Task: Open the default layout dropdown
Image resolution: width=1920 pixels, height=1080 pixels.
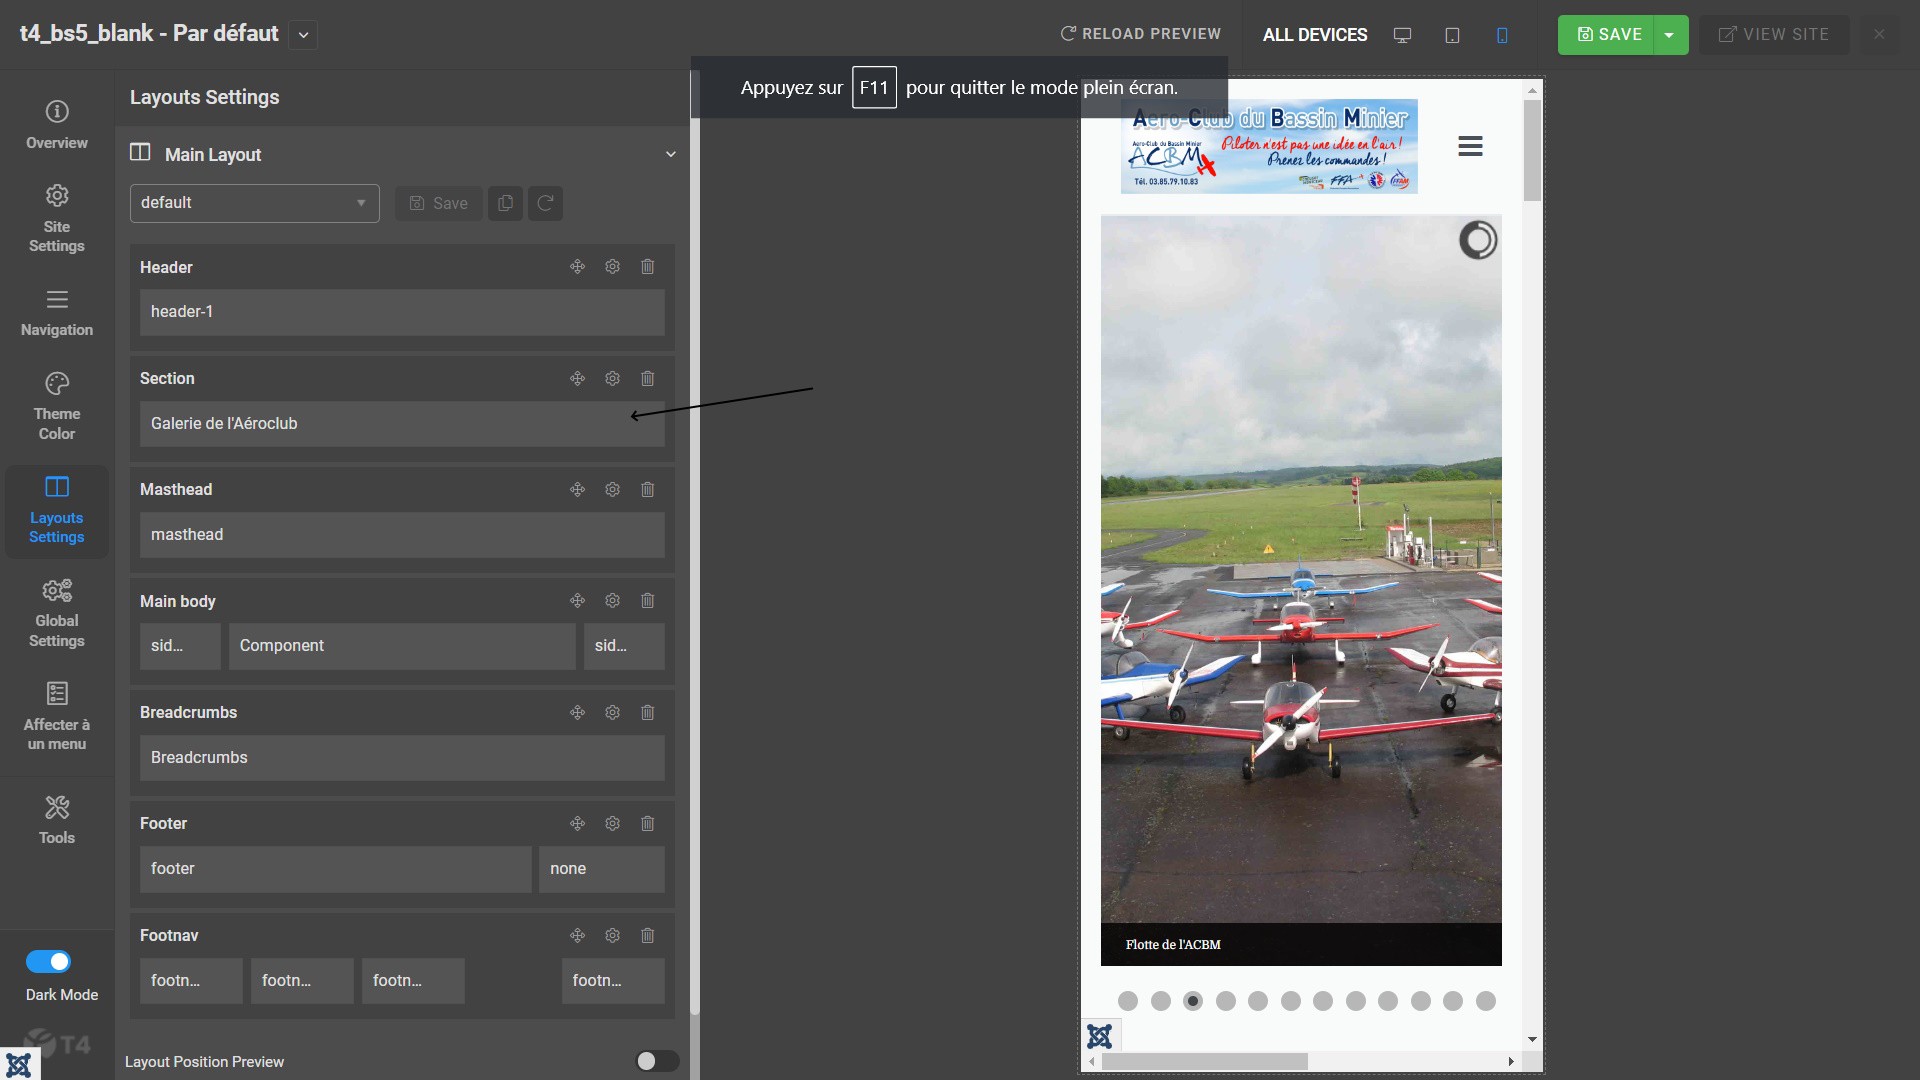Action: [x=254, y=203]
